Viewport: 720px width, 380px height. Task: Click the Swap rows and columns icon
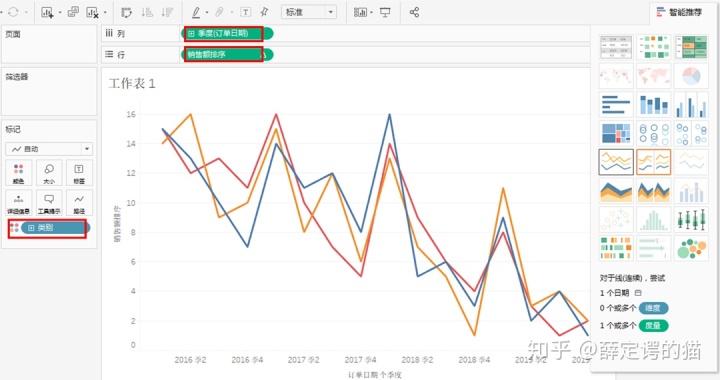coord(126,12)
